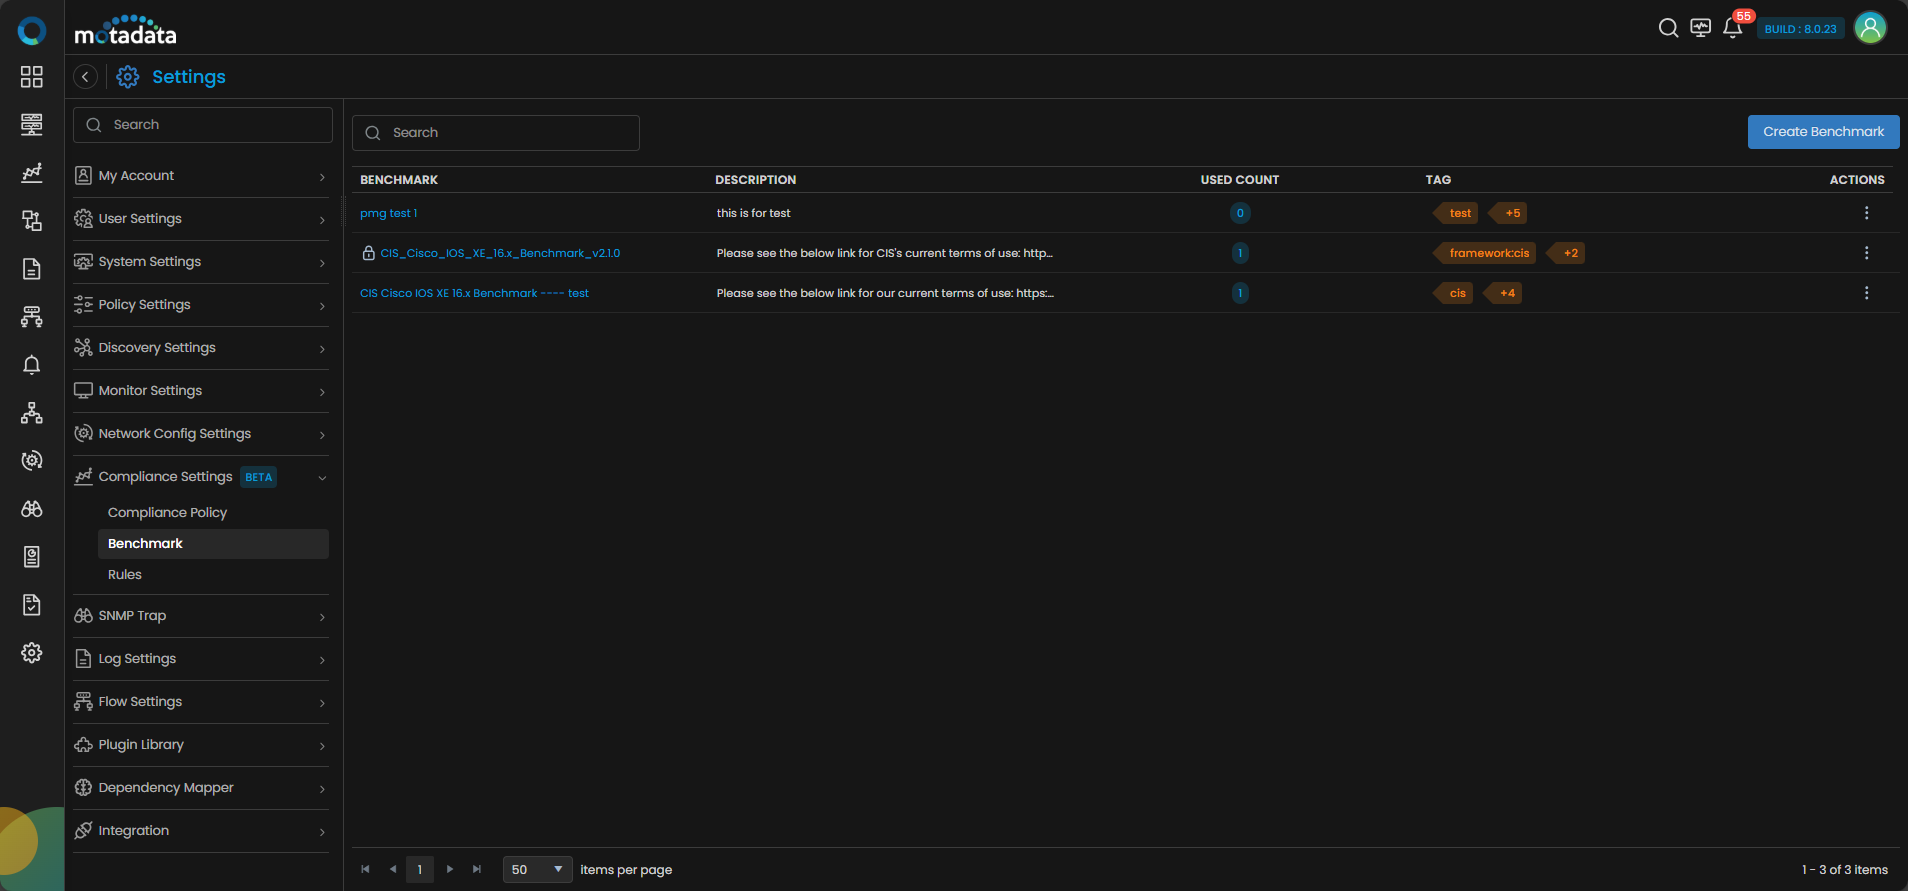Viewport: 1908px width, 891px height.
Task: Collapse Compliance Settings section
Action: click(x=201, y=477)
